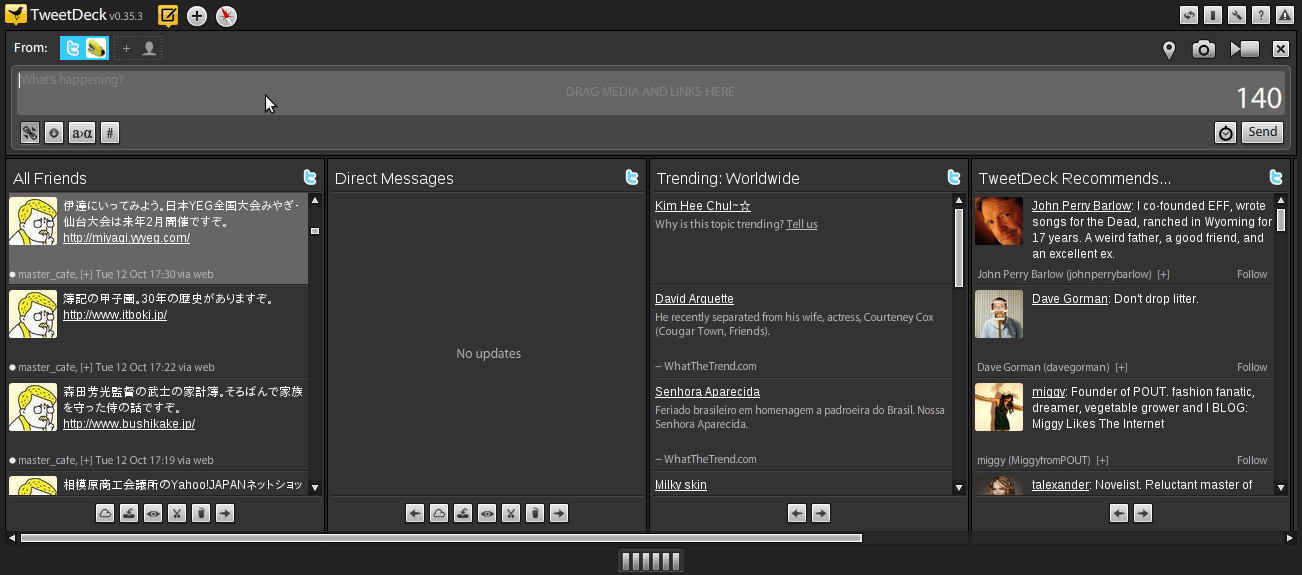The height and width of the screenshot is (575, 1302).
Task: Click scissors icon under All Friends column
Action: click(x=177, y=513)
